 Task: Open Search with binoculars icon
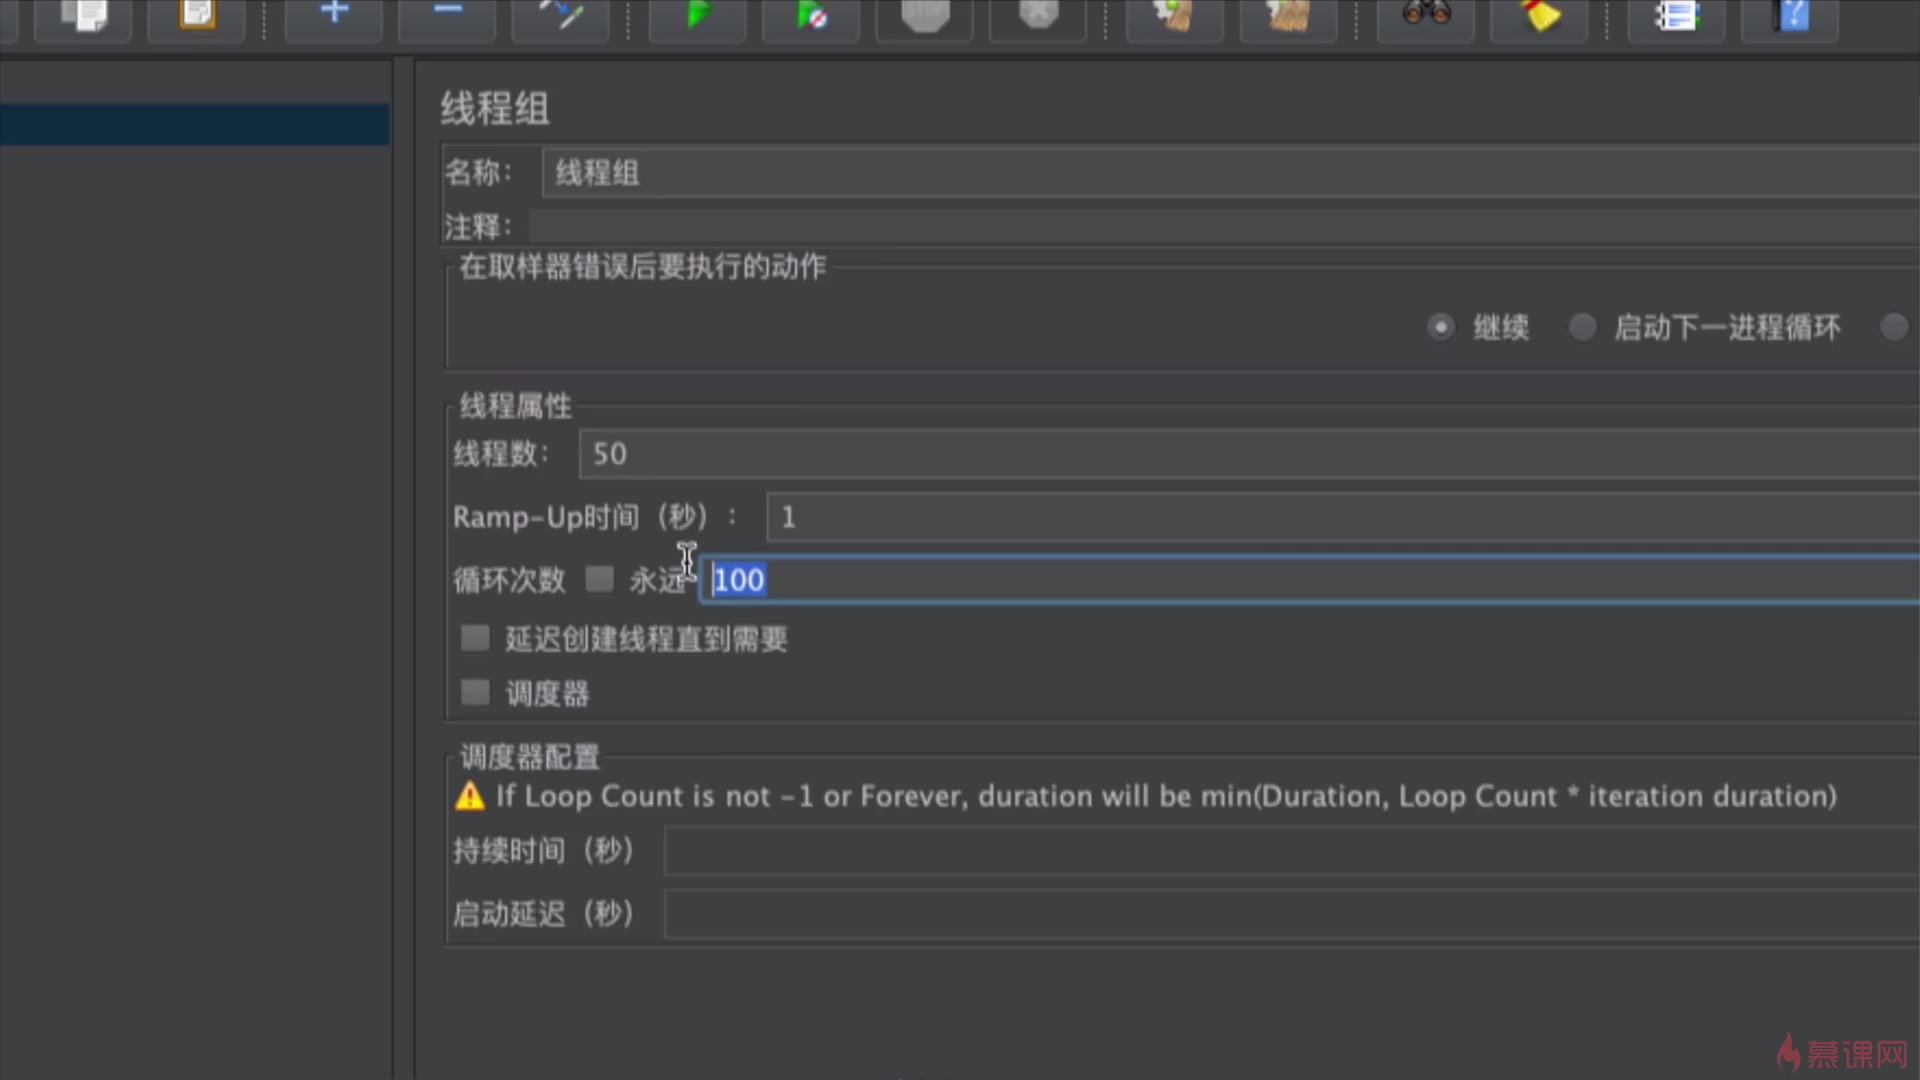(1426, 14)
